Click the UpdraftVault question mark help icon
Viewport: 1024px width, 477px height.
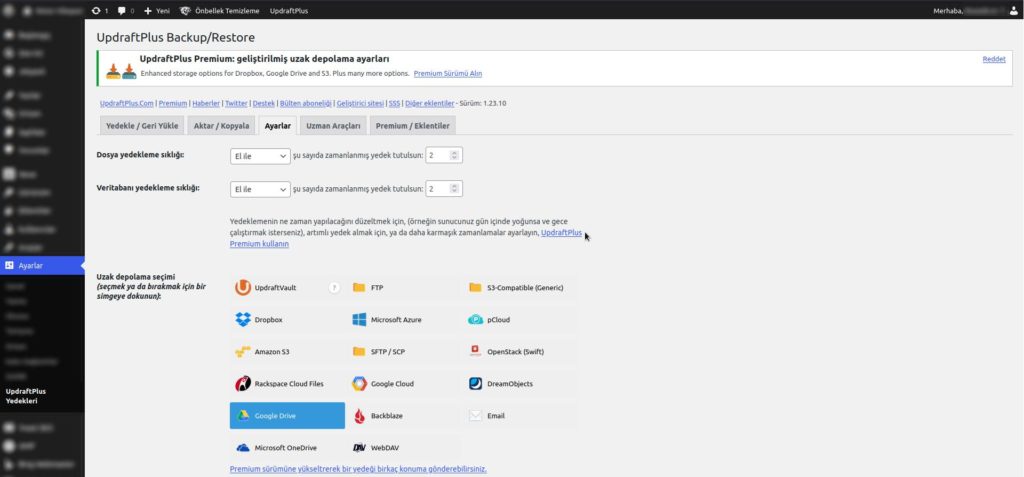click(334, 288)
